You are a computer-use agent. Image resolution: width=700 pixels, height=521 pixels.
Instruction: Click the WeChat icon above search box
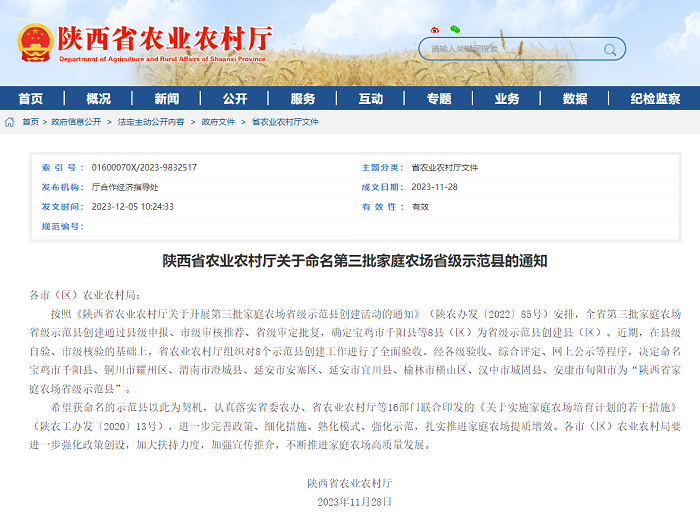tap(455, 30)
